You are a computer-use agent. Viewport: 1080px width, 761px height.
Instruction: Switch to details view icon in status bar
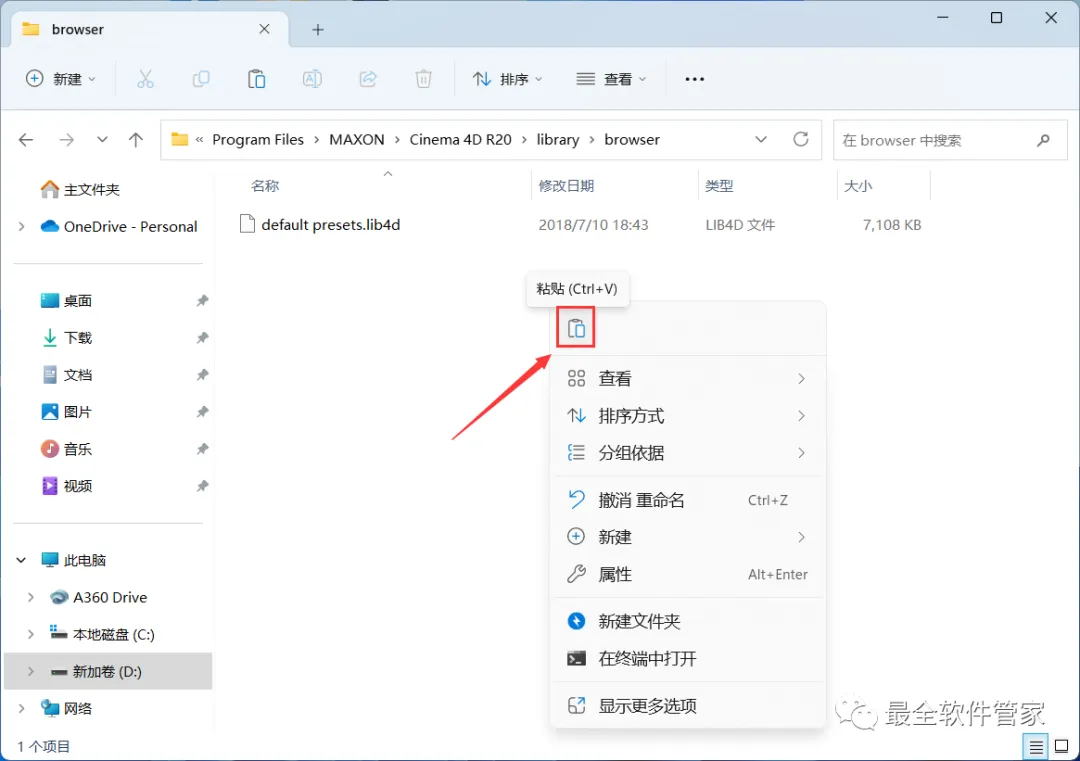click(x=1035, y=747)
